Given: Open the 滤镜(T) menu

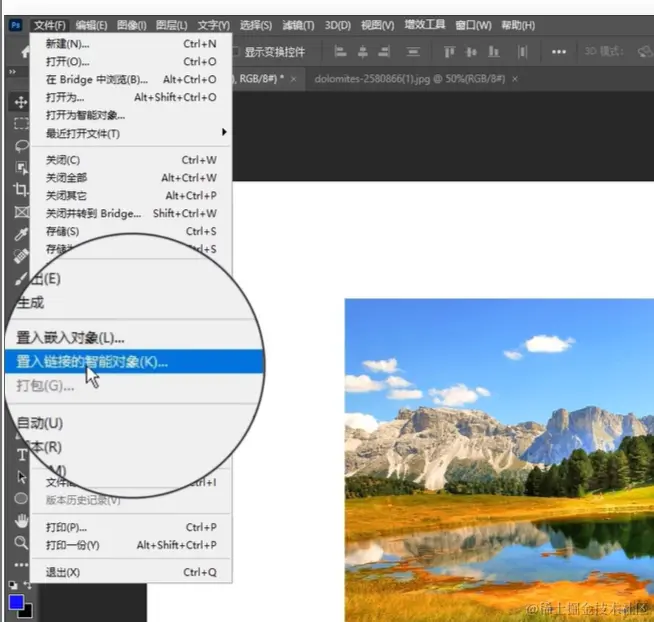Looking at the screenshot, I should [298, 25].
